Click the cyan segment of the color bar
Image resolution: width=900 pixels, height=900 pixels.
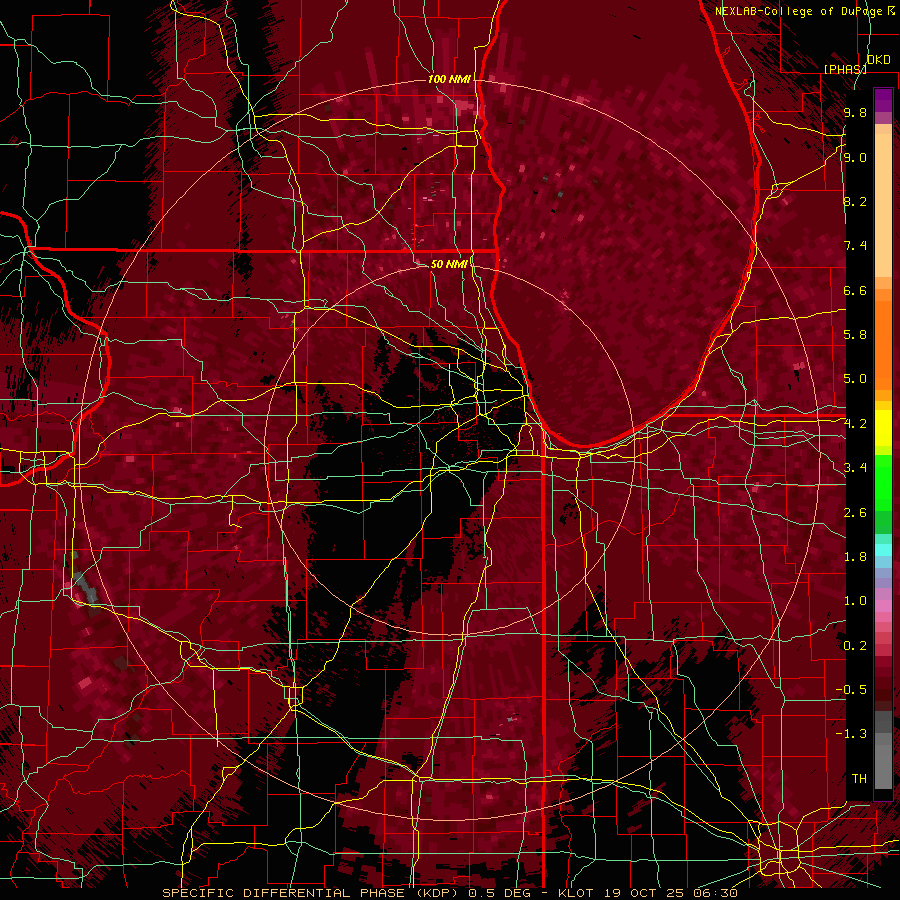tap(883, 550)
